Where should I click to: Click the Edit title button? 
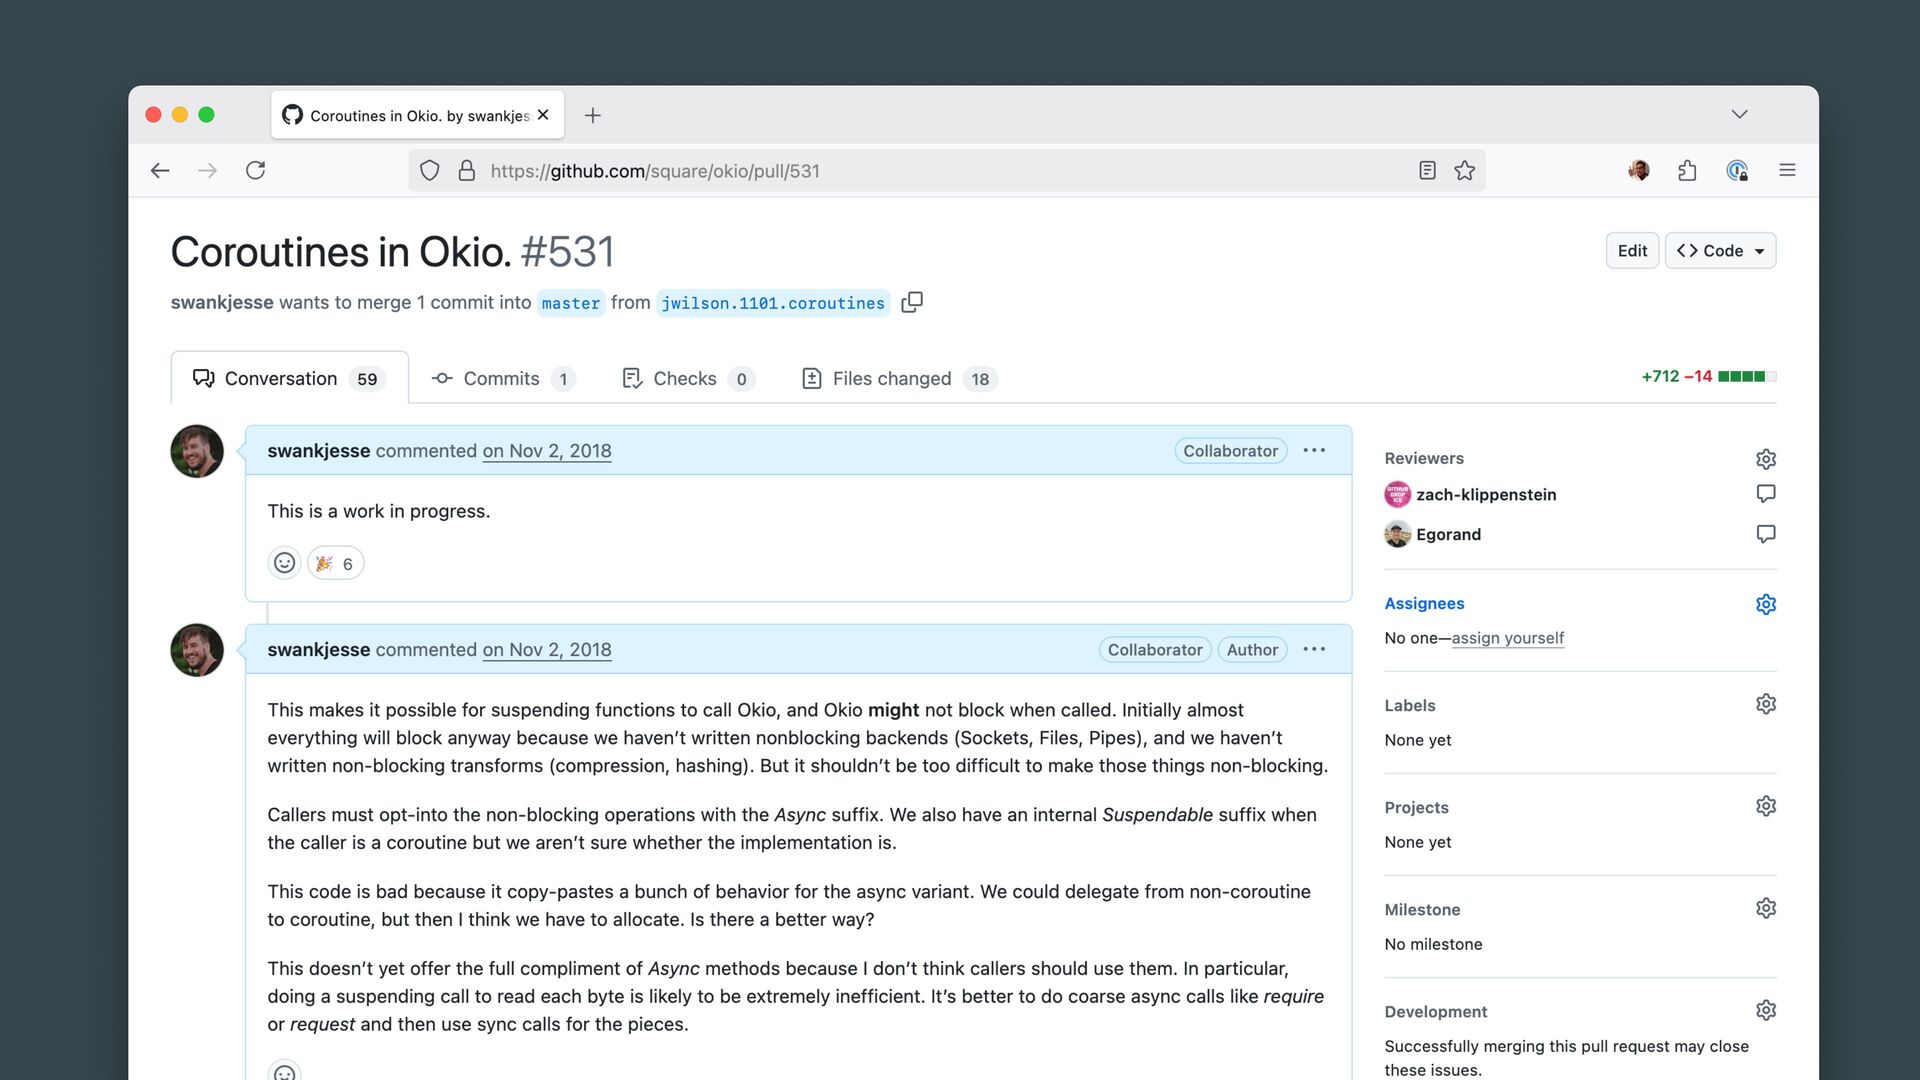1632,251
